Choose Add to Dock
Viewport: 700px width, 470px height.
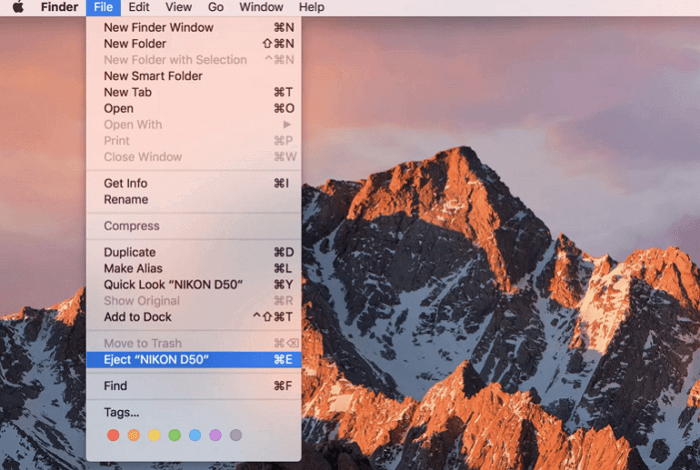[194, 317]
